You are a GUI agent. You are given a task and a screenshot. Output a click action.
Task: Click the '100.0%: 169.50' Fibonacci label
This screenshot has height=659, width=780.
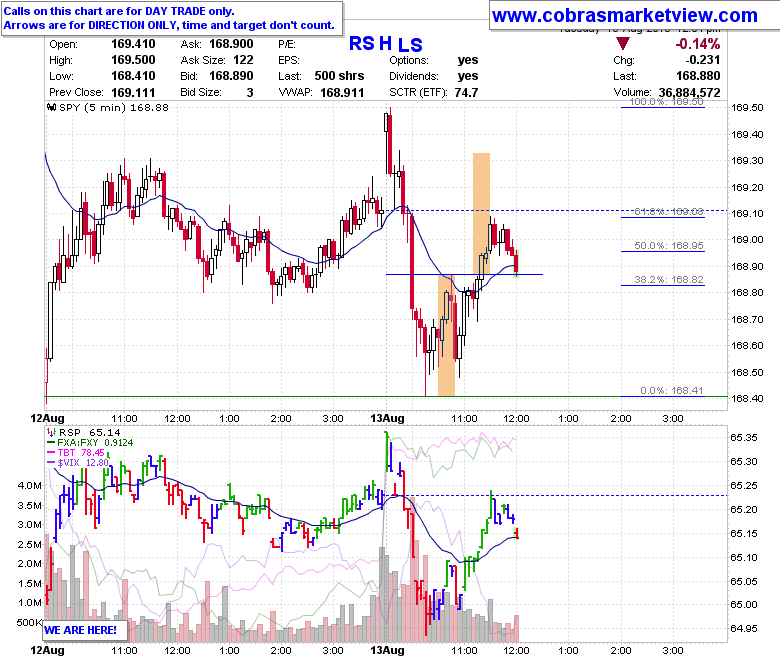pyautogui.click(x=667, y=102)
